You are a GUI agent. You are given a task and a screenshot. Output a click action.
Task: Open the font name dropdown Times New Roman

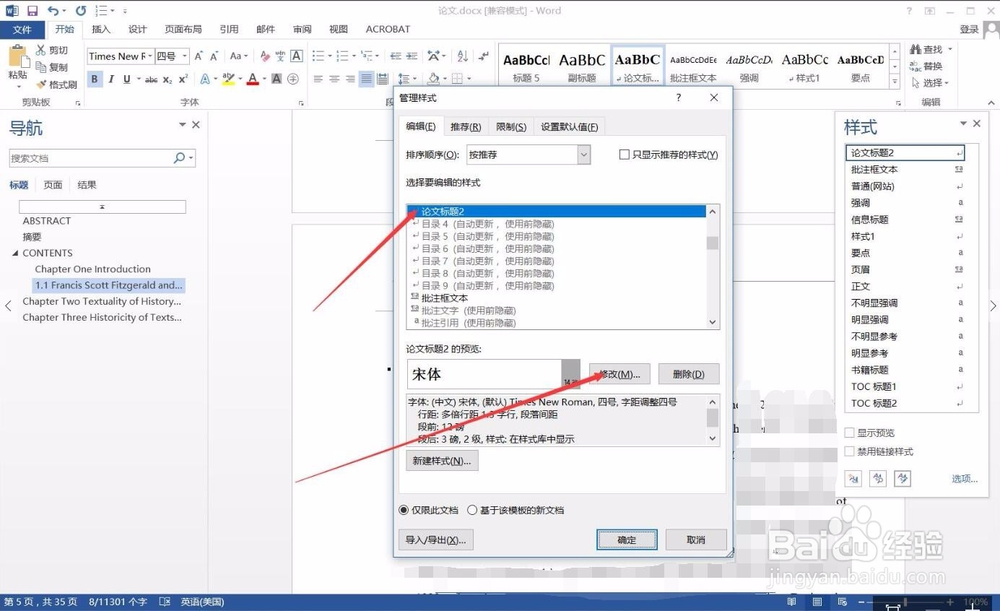[151, 56]
